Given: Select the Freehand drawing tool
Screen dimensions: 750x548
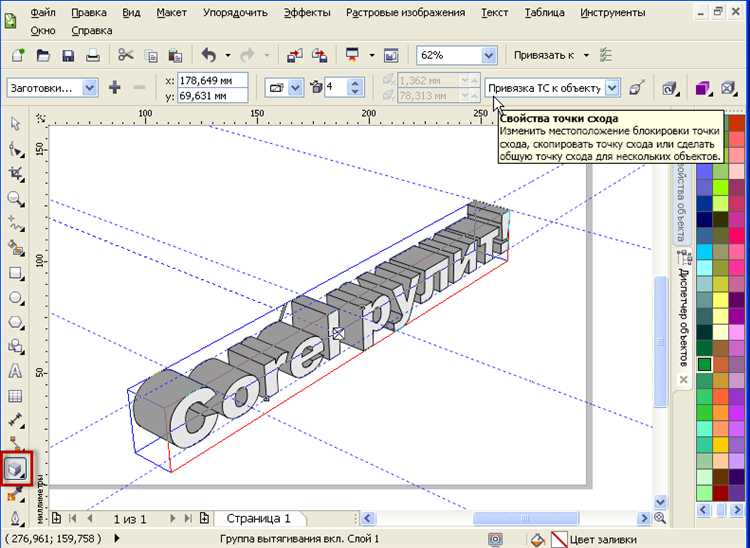Looking at the screenshot, I should (x=16, y=224).
